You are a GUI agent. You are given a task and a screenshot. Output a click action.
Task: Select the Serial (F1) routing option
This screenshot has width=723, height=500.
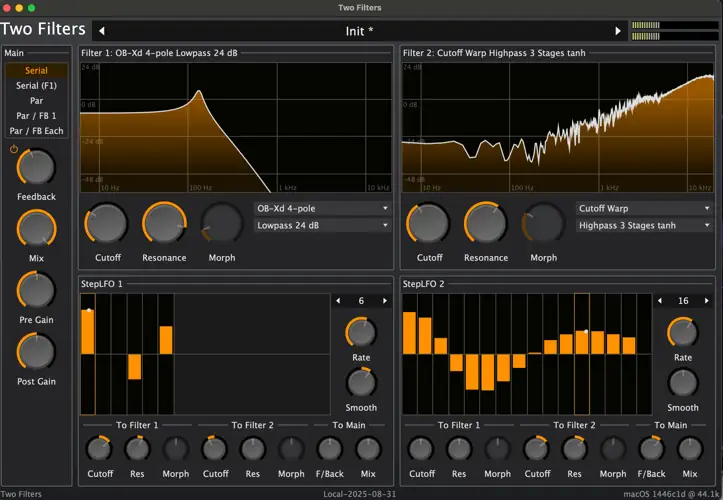[x=36, y=86]
